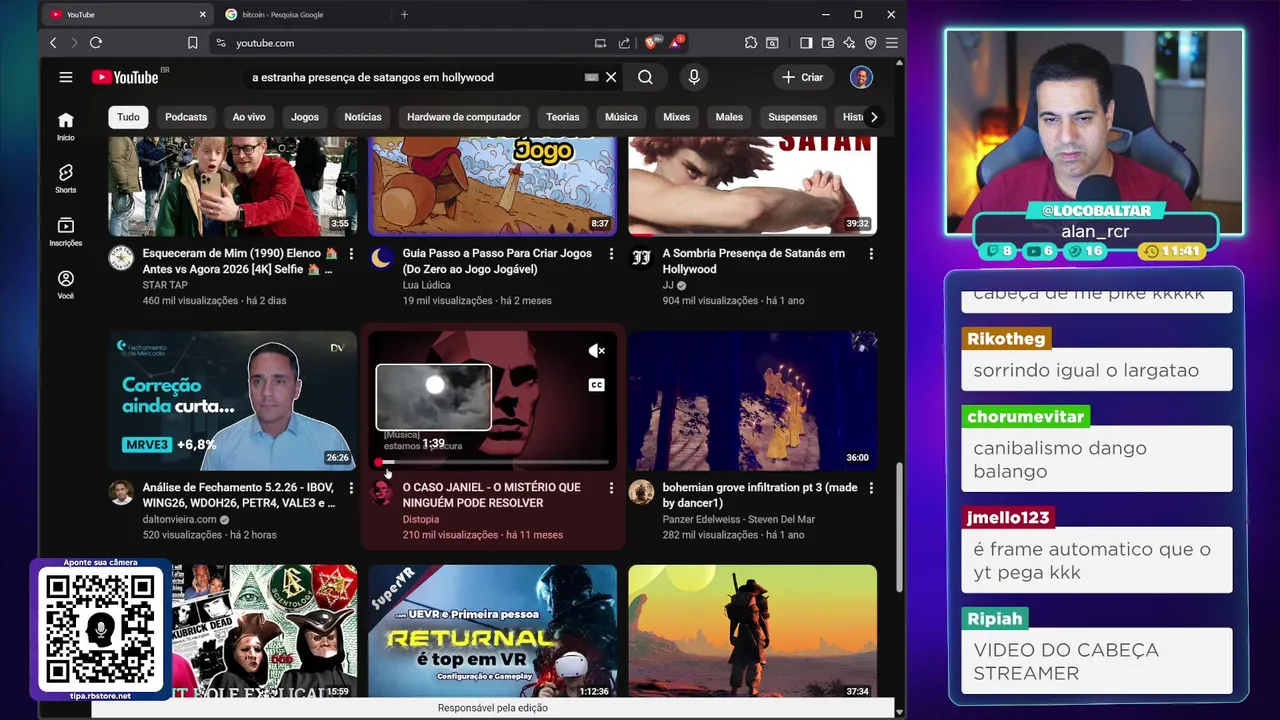This screenshot has height=720, width=1280.
Task: Open bohemian grove infiltration pt 3 title
Action: (x=759, y=495)
